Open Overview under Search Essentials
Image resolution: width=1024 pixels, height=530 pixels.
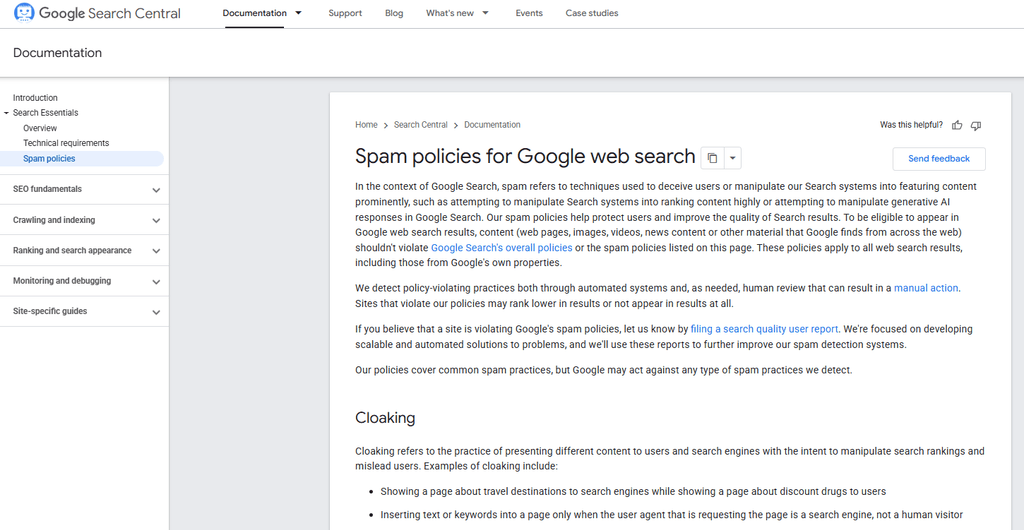point(40,128)
